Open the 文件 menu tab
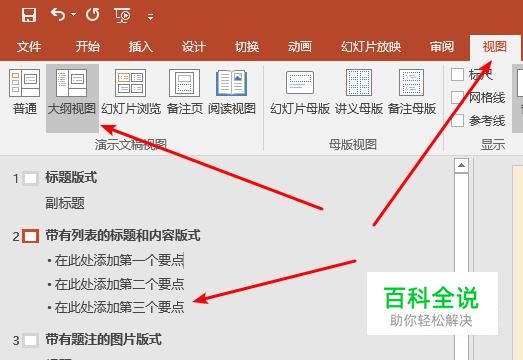Screen dimensions: 523x360 29,46
